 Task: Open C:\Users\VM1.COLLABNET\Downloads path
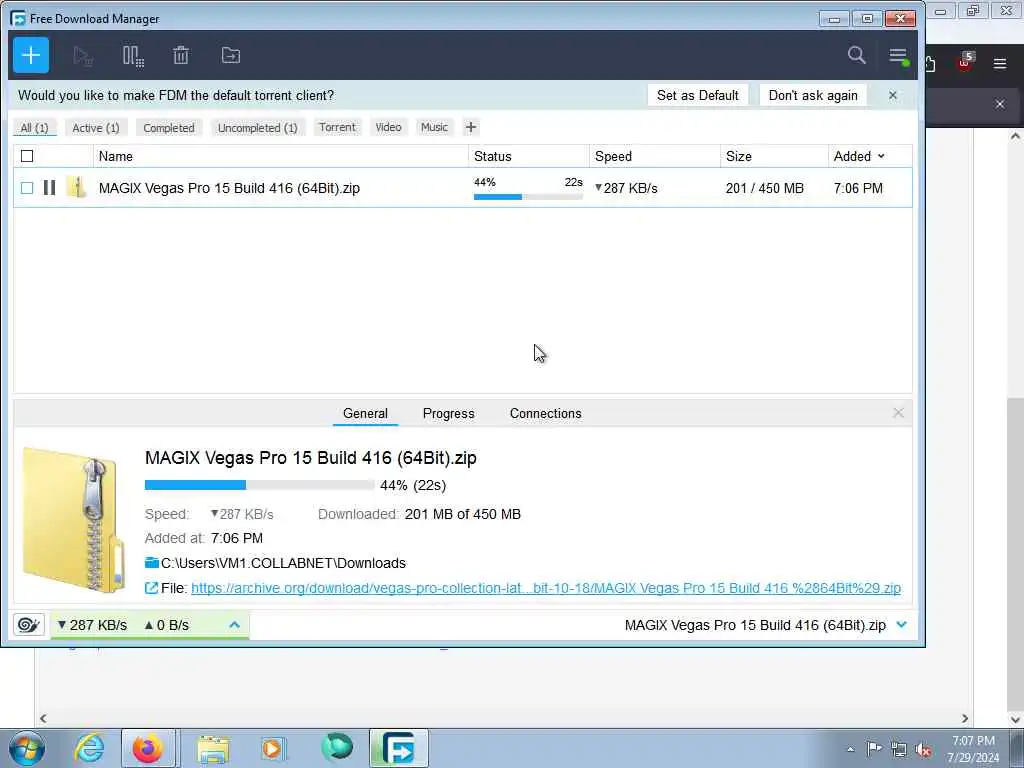pyautogui.click(x=283, y=563)
